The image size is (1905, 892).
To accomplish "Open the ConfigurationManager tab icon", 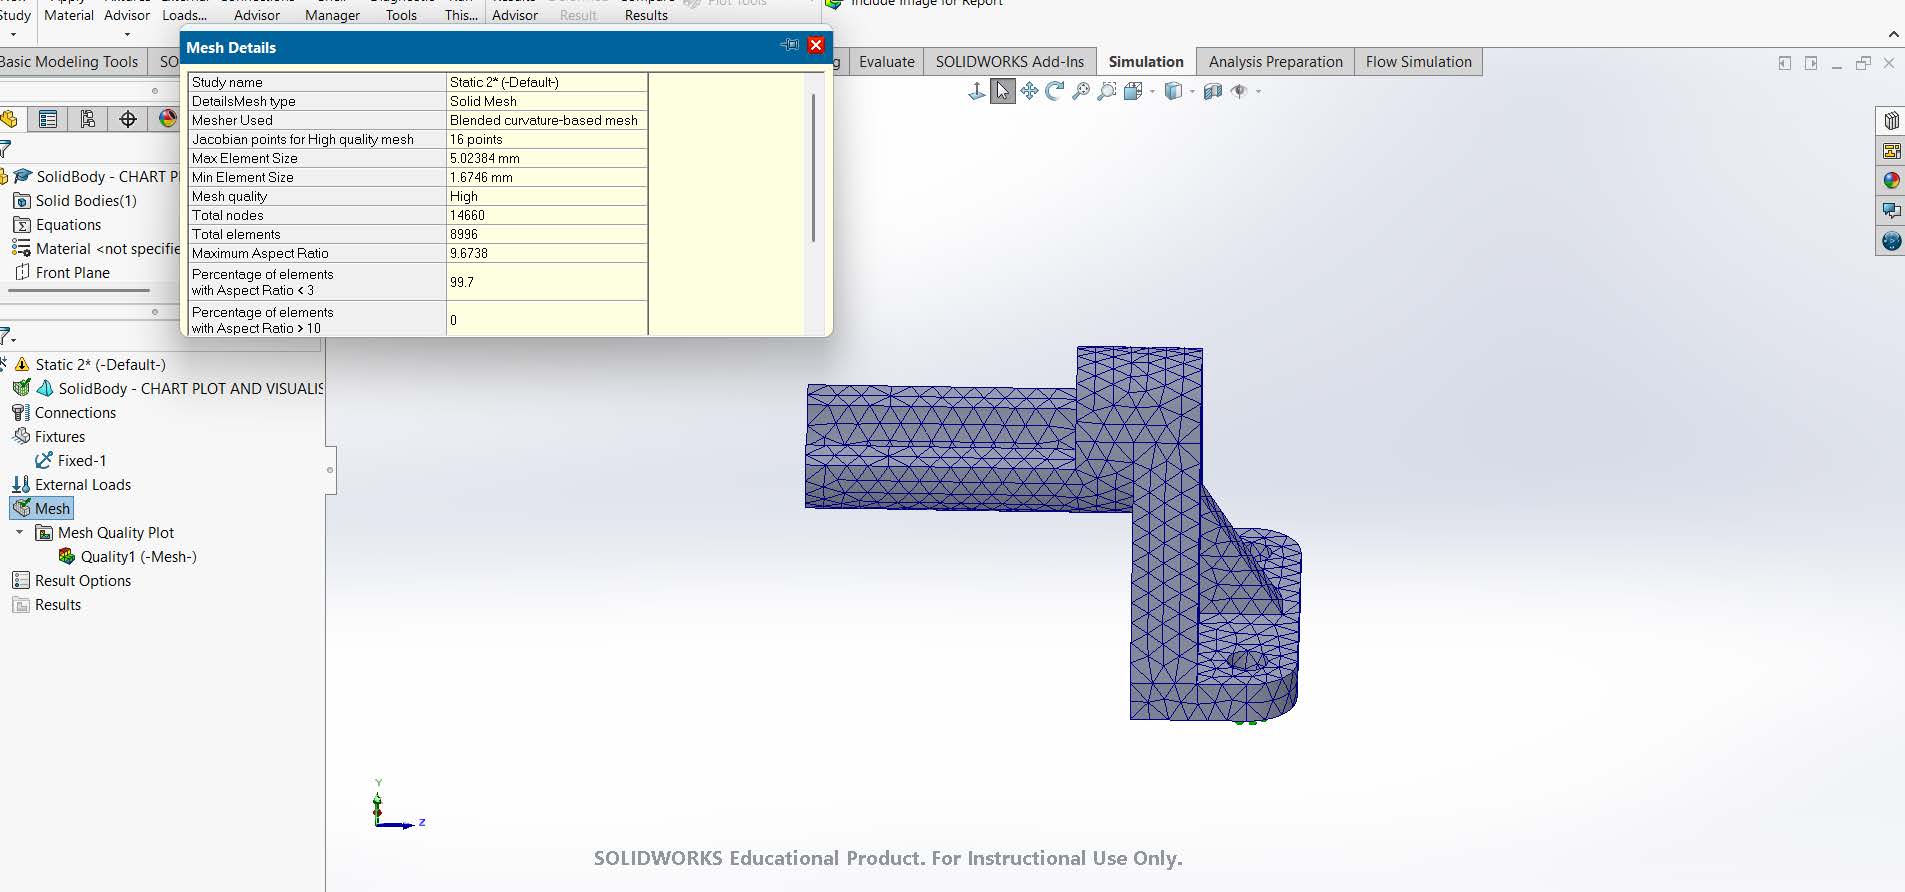I will point(88,120).
